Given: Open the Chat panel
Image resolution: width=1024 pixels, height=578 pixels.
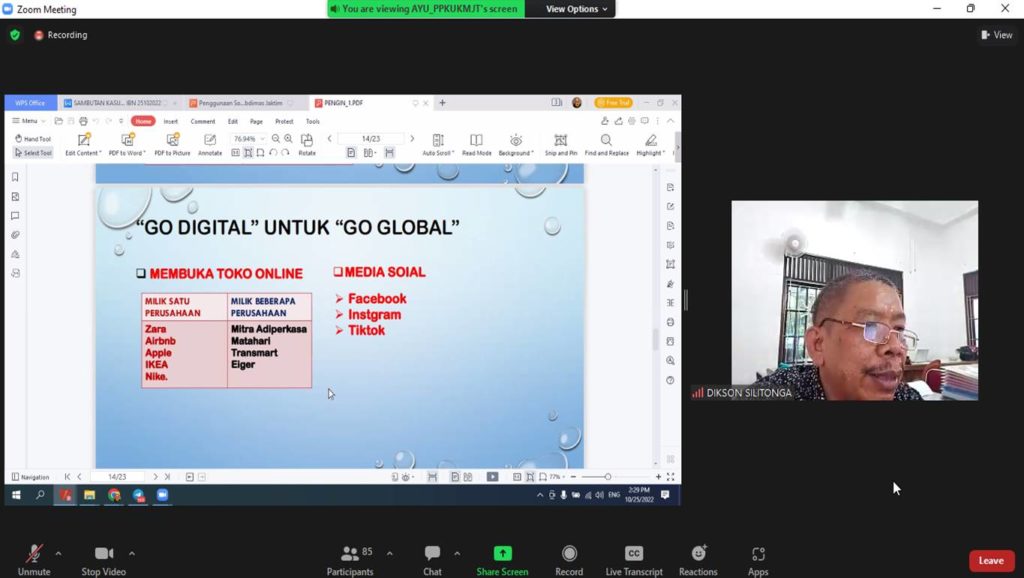Looking at the screenshot, I should [x=432, y=560].
